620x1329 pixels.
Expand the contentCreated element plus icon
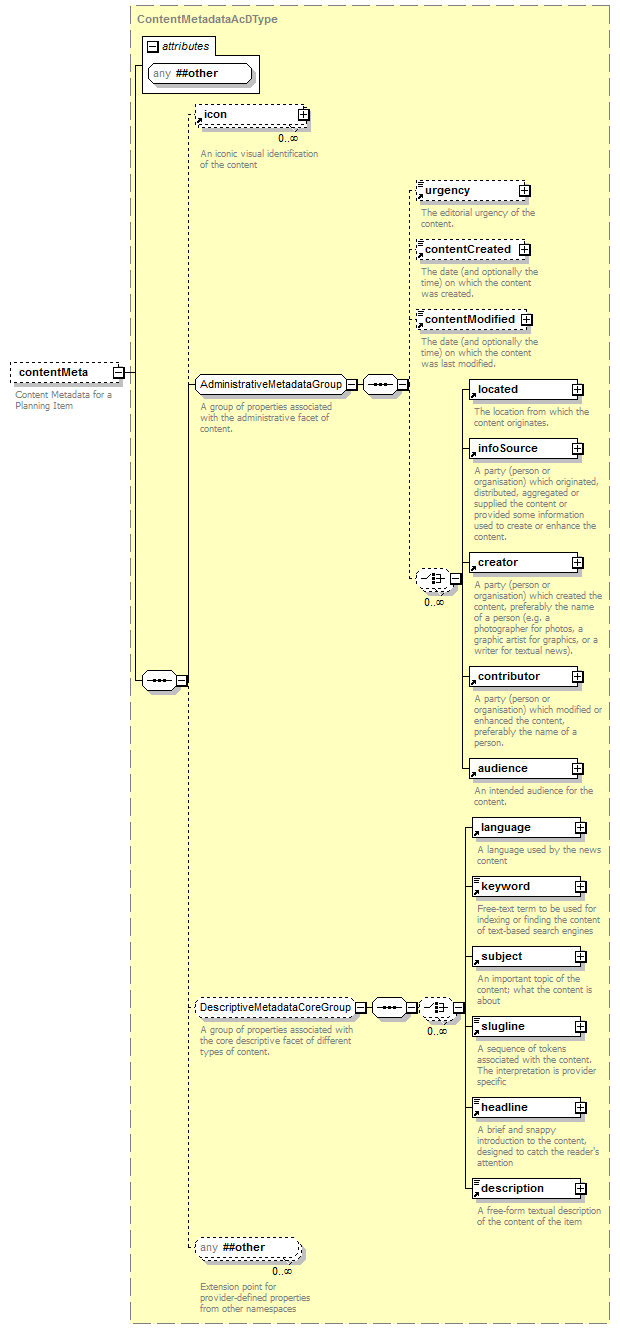(523, 250)
